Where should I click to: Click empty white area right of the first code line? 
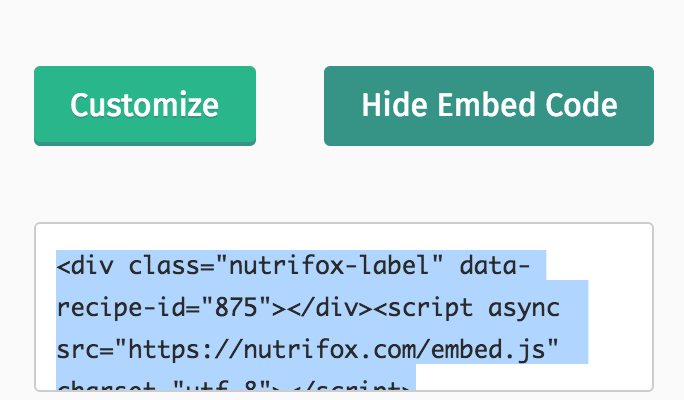tap(598, 265)
